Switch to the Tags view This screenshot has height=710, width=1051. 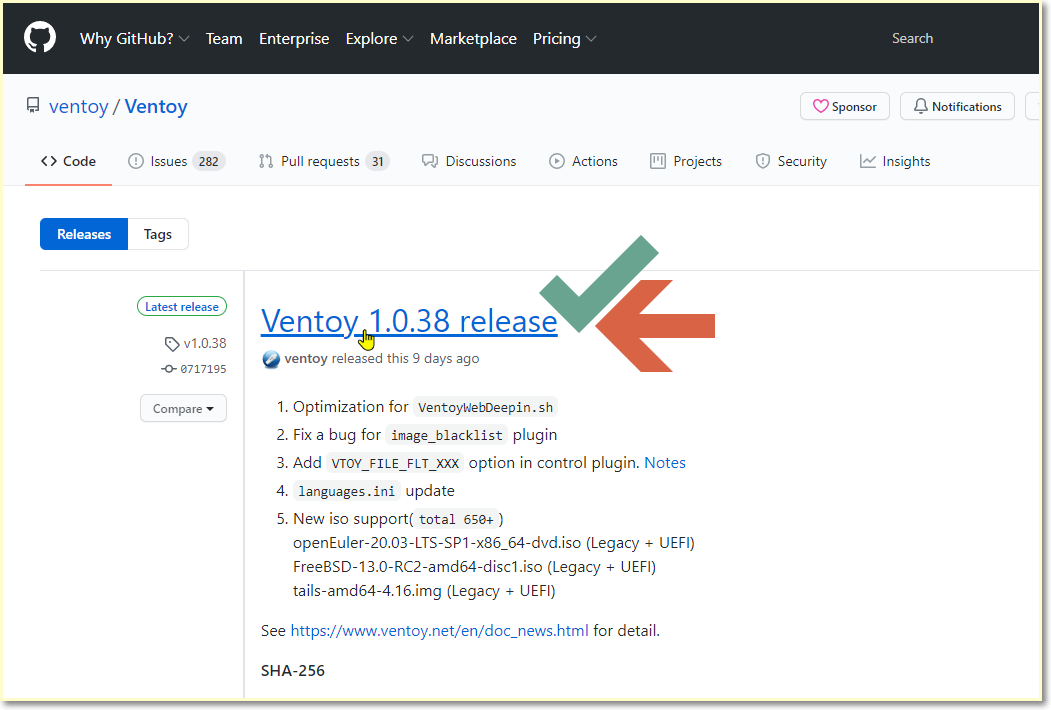[x=158, y=234]
